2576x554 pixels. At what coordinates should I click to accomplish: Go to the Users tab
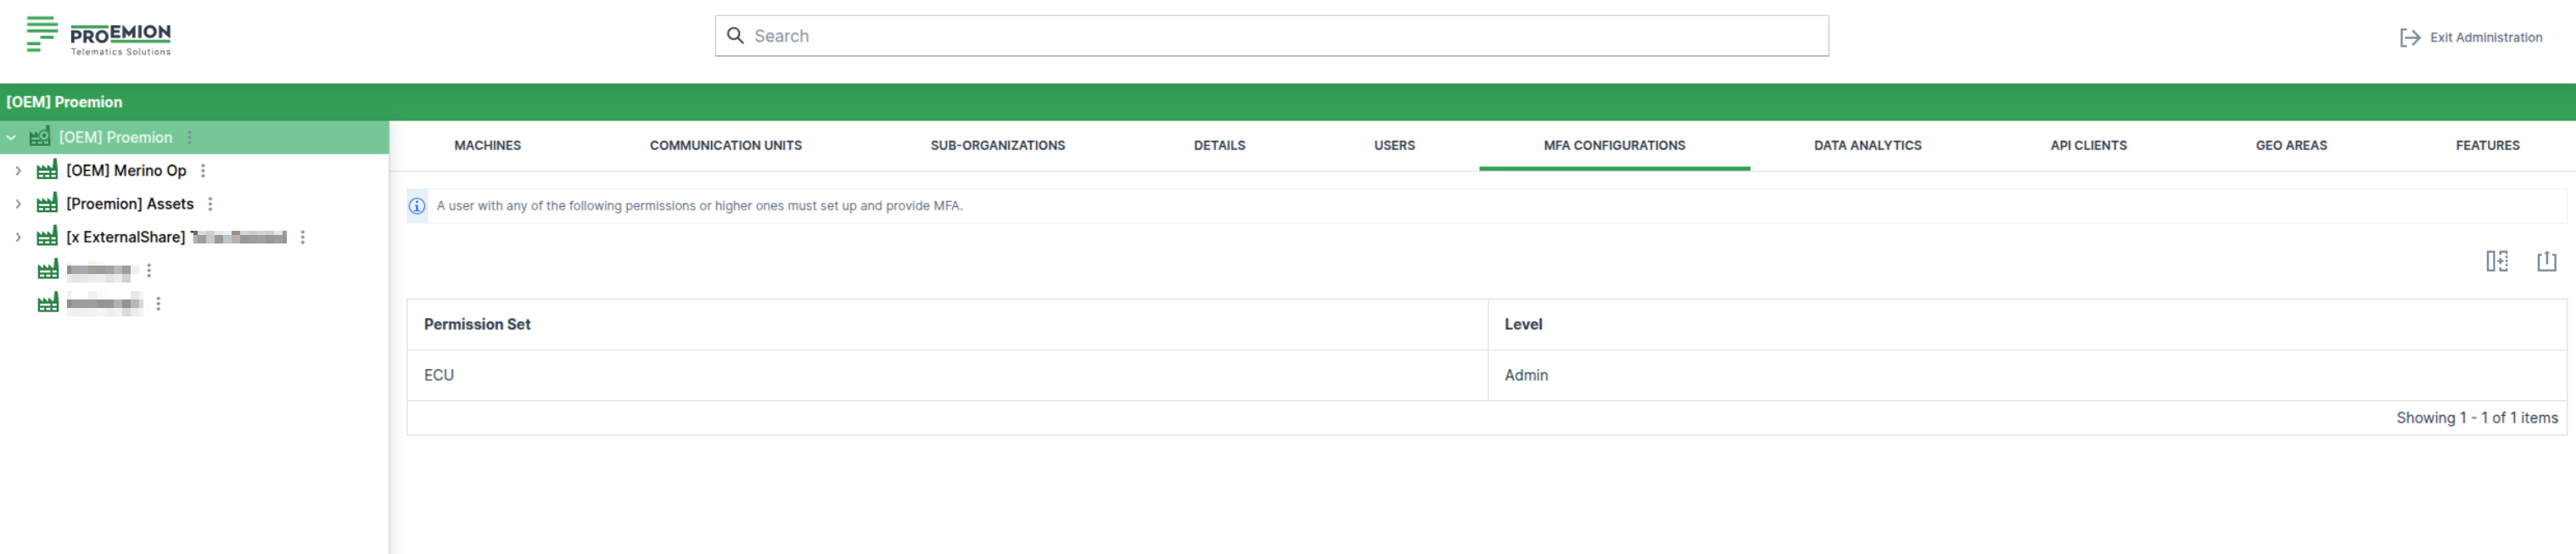pos(1393,146)
